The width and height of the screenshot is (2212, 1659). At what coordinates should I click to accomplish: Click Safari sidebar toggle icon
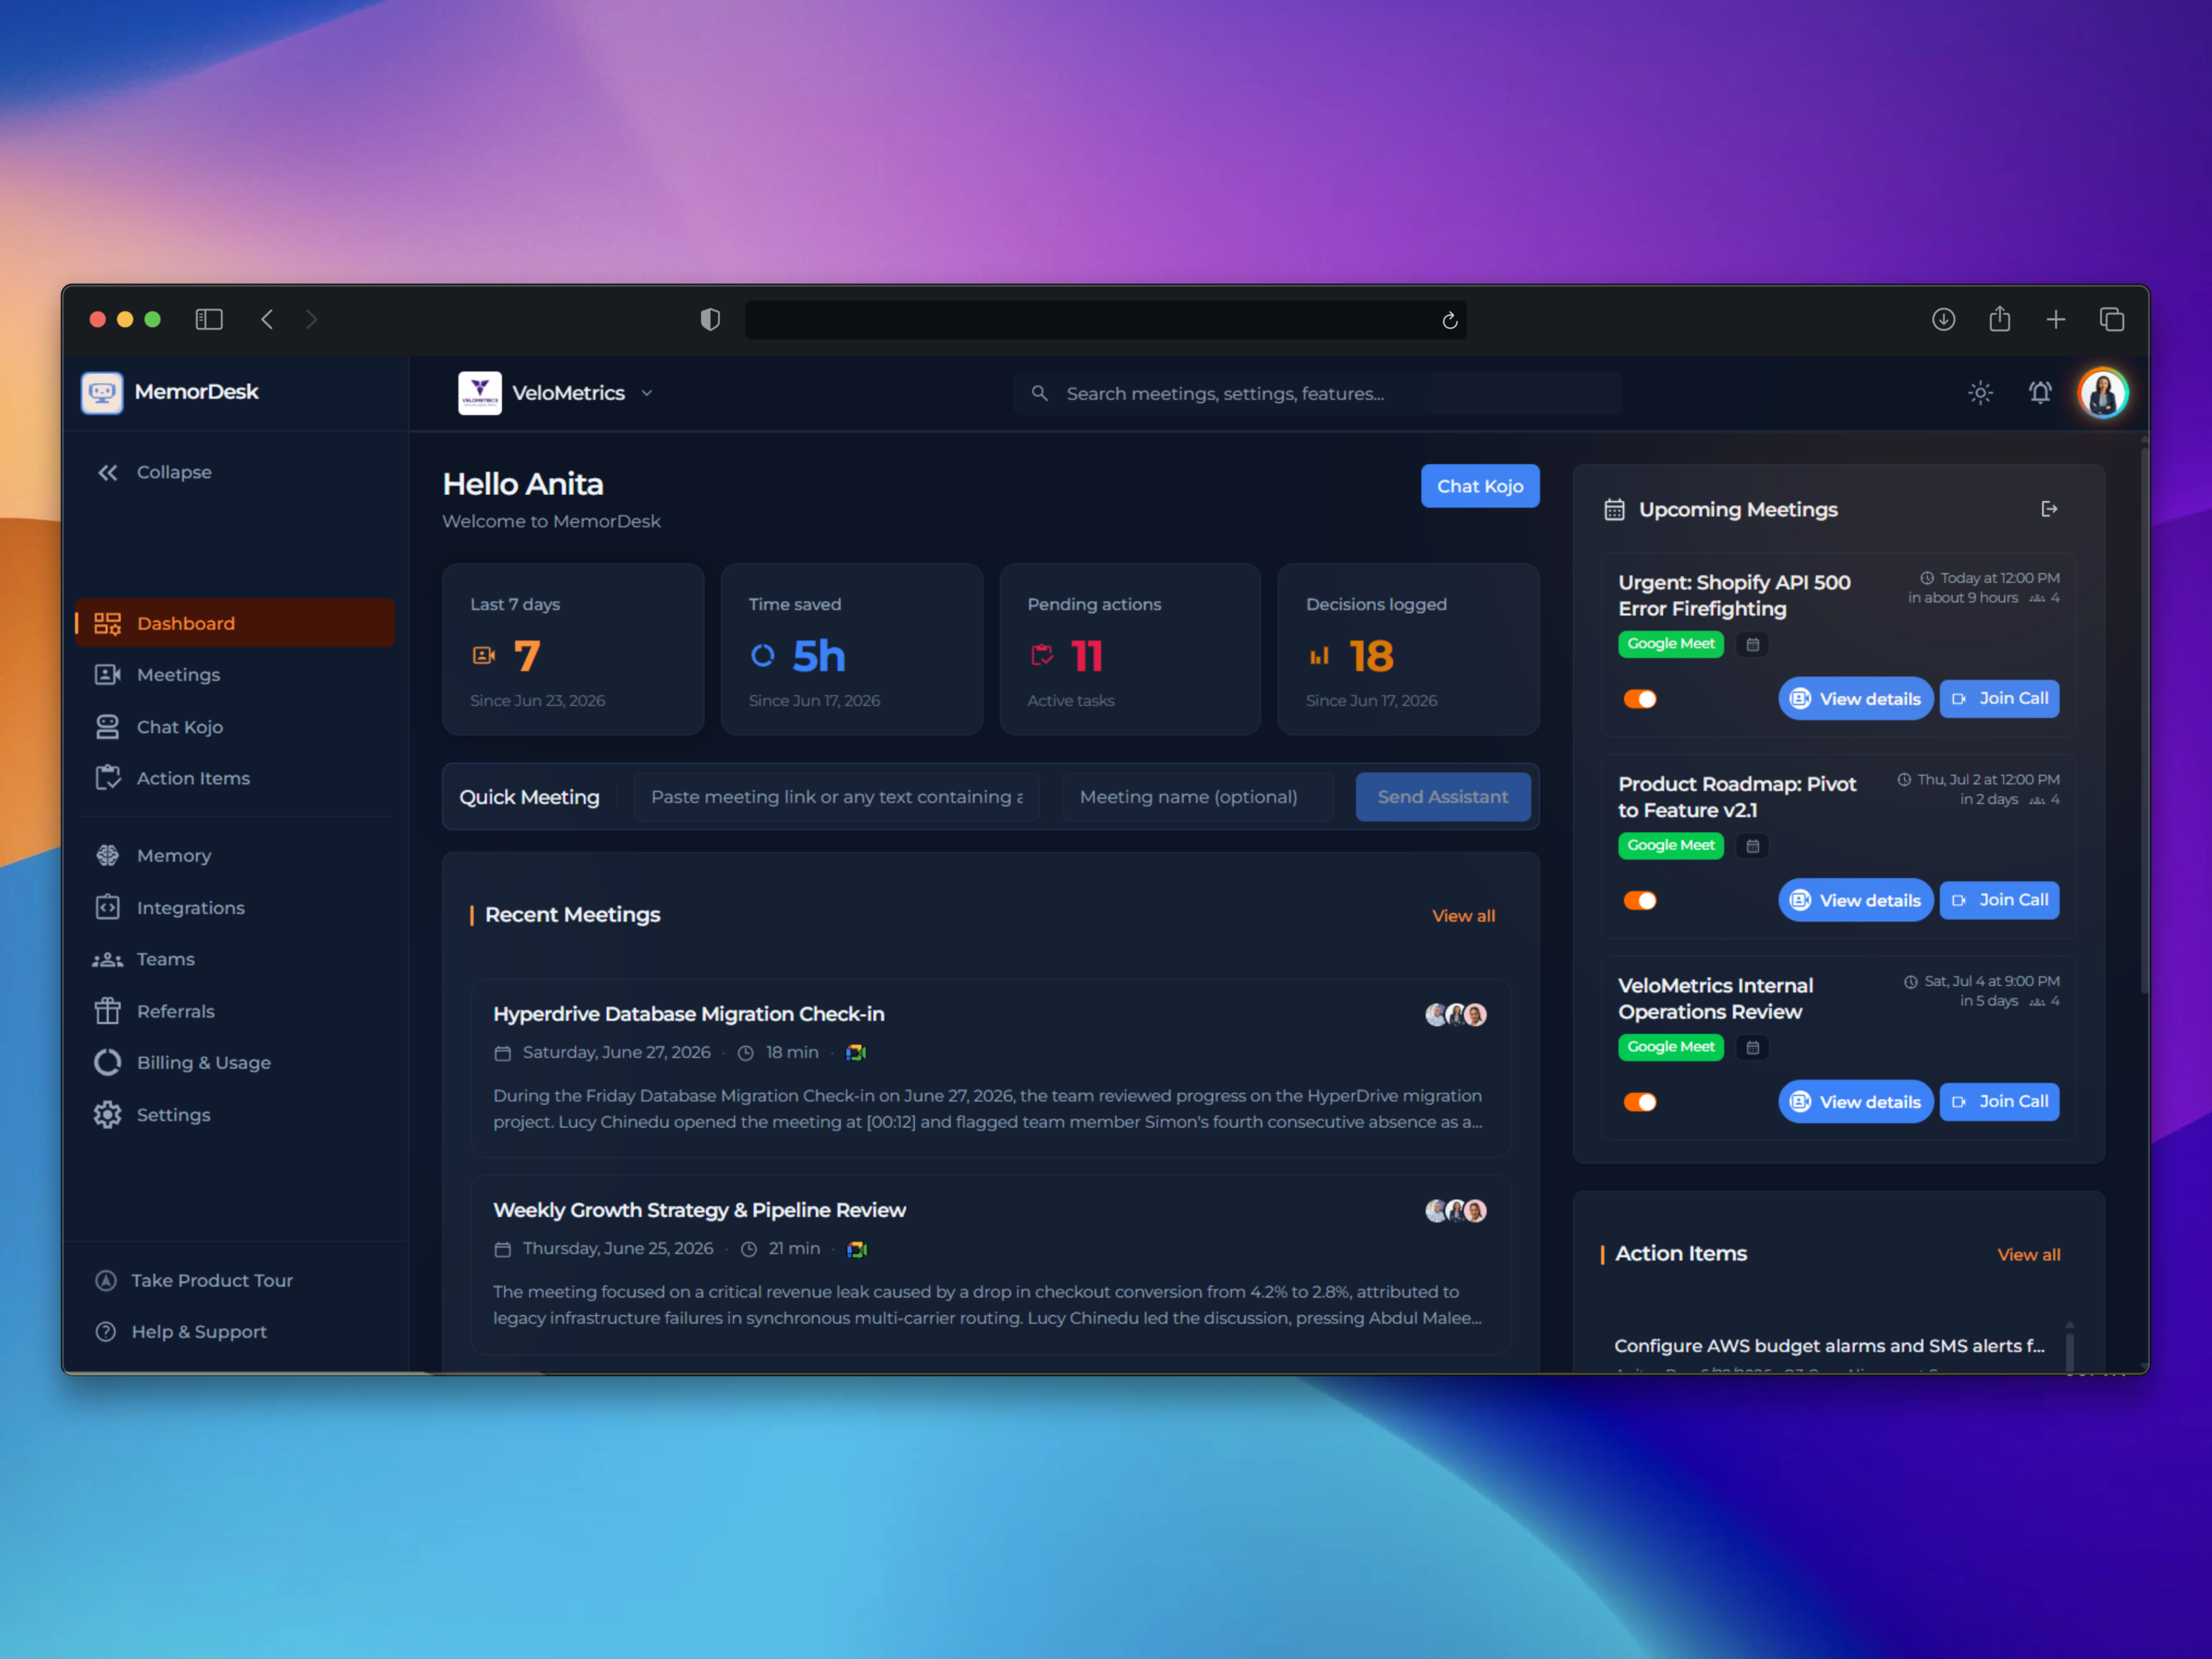coord(209,320)
